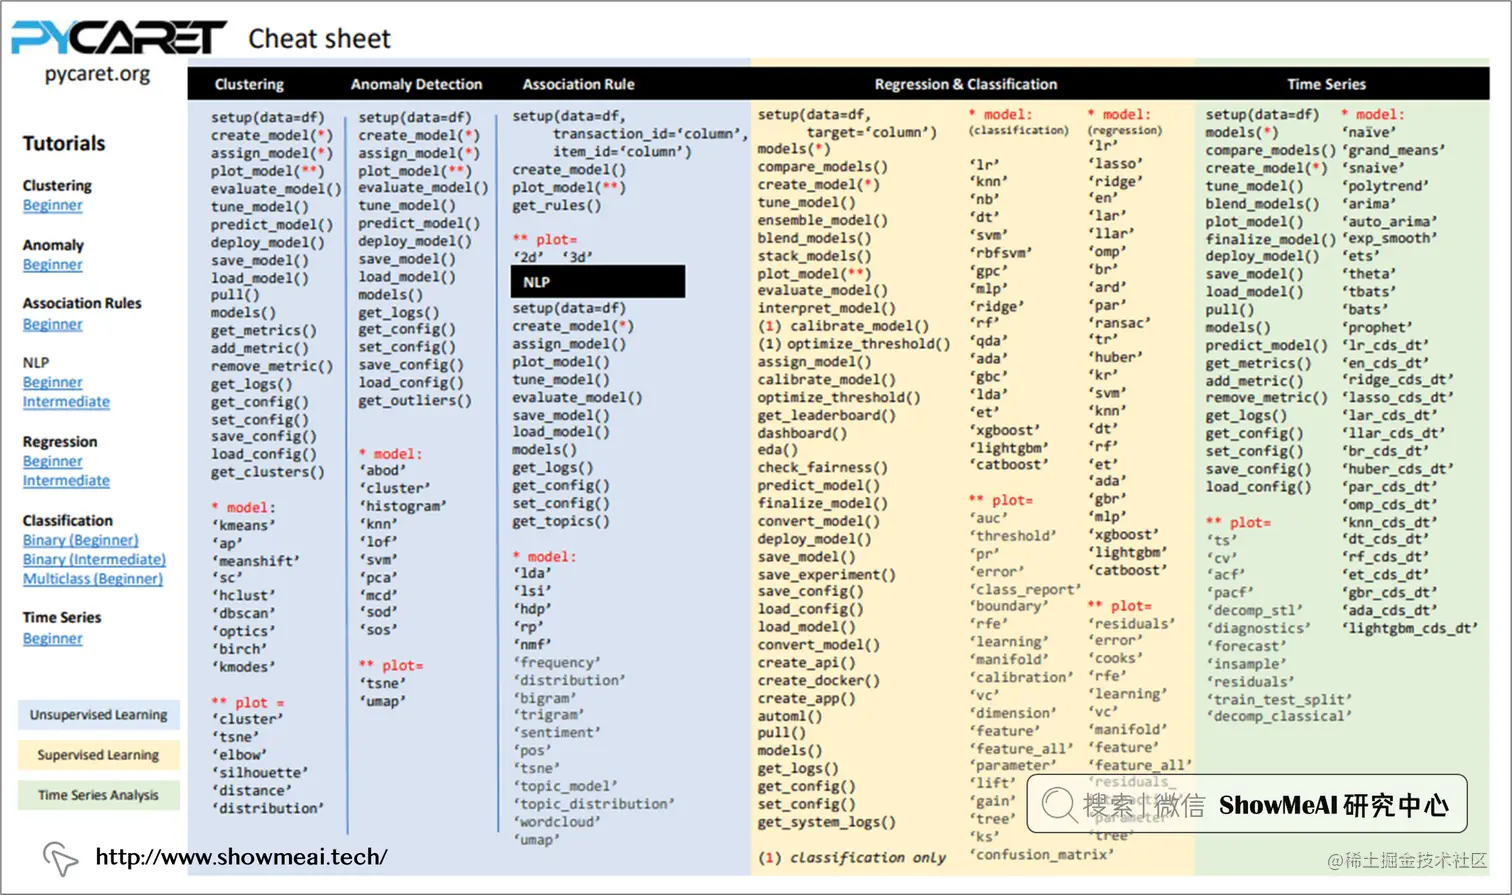This screenshot has height=895, width=1512.
Task: Click the 'histogram' anomaly model
Action: coord(402,507)
